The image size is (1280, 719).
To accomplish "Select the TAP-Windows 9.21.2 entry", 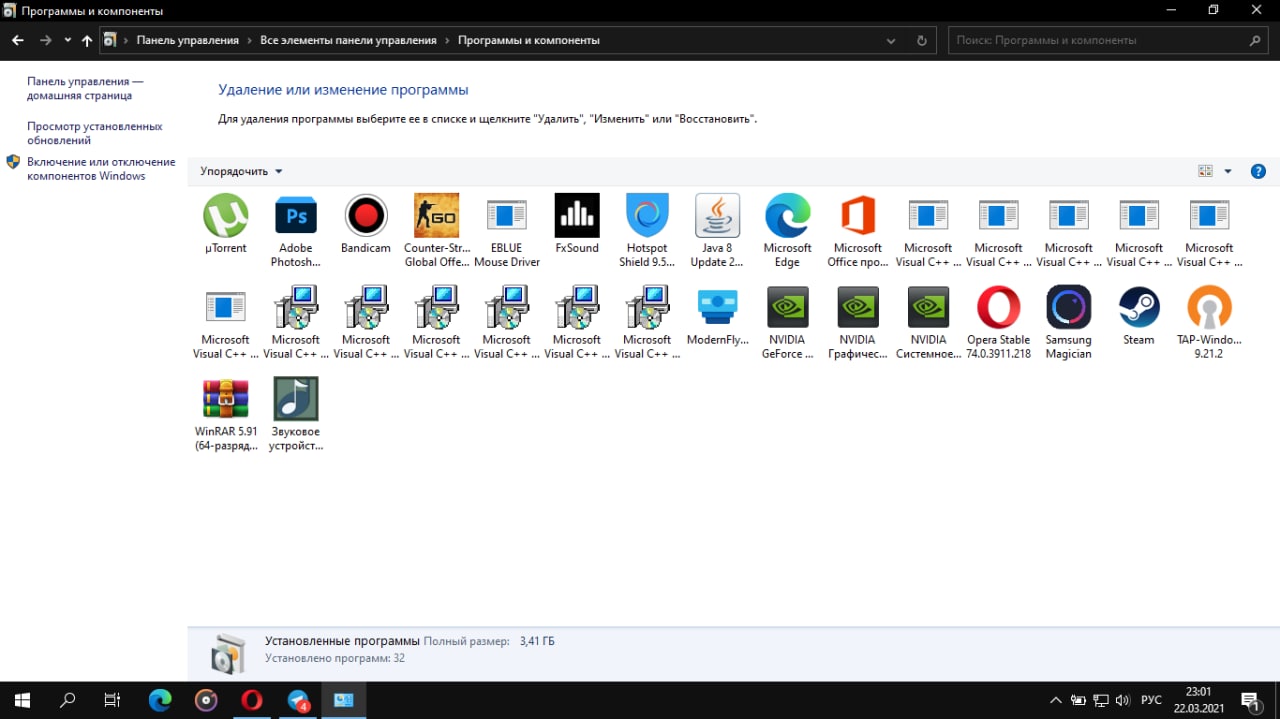I will 1209,323.
